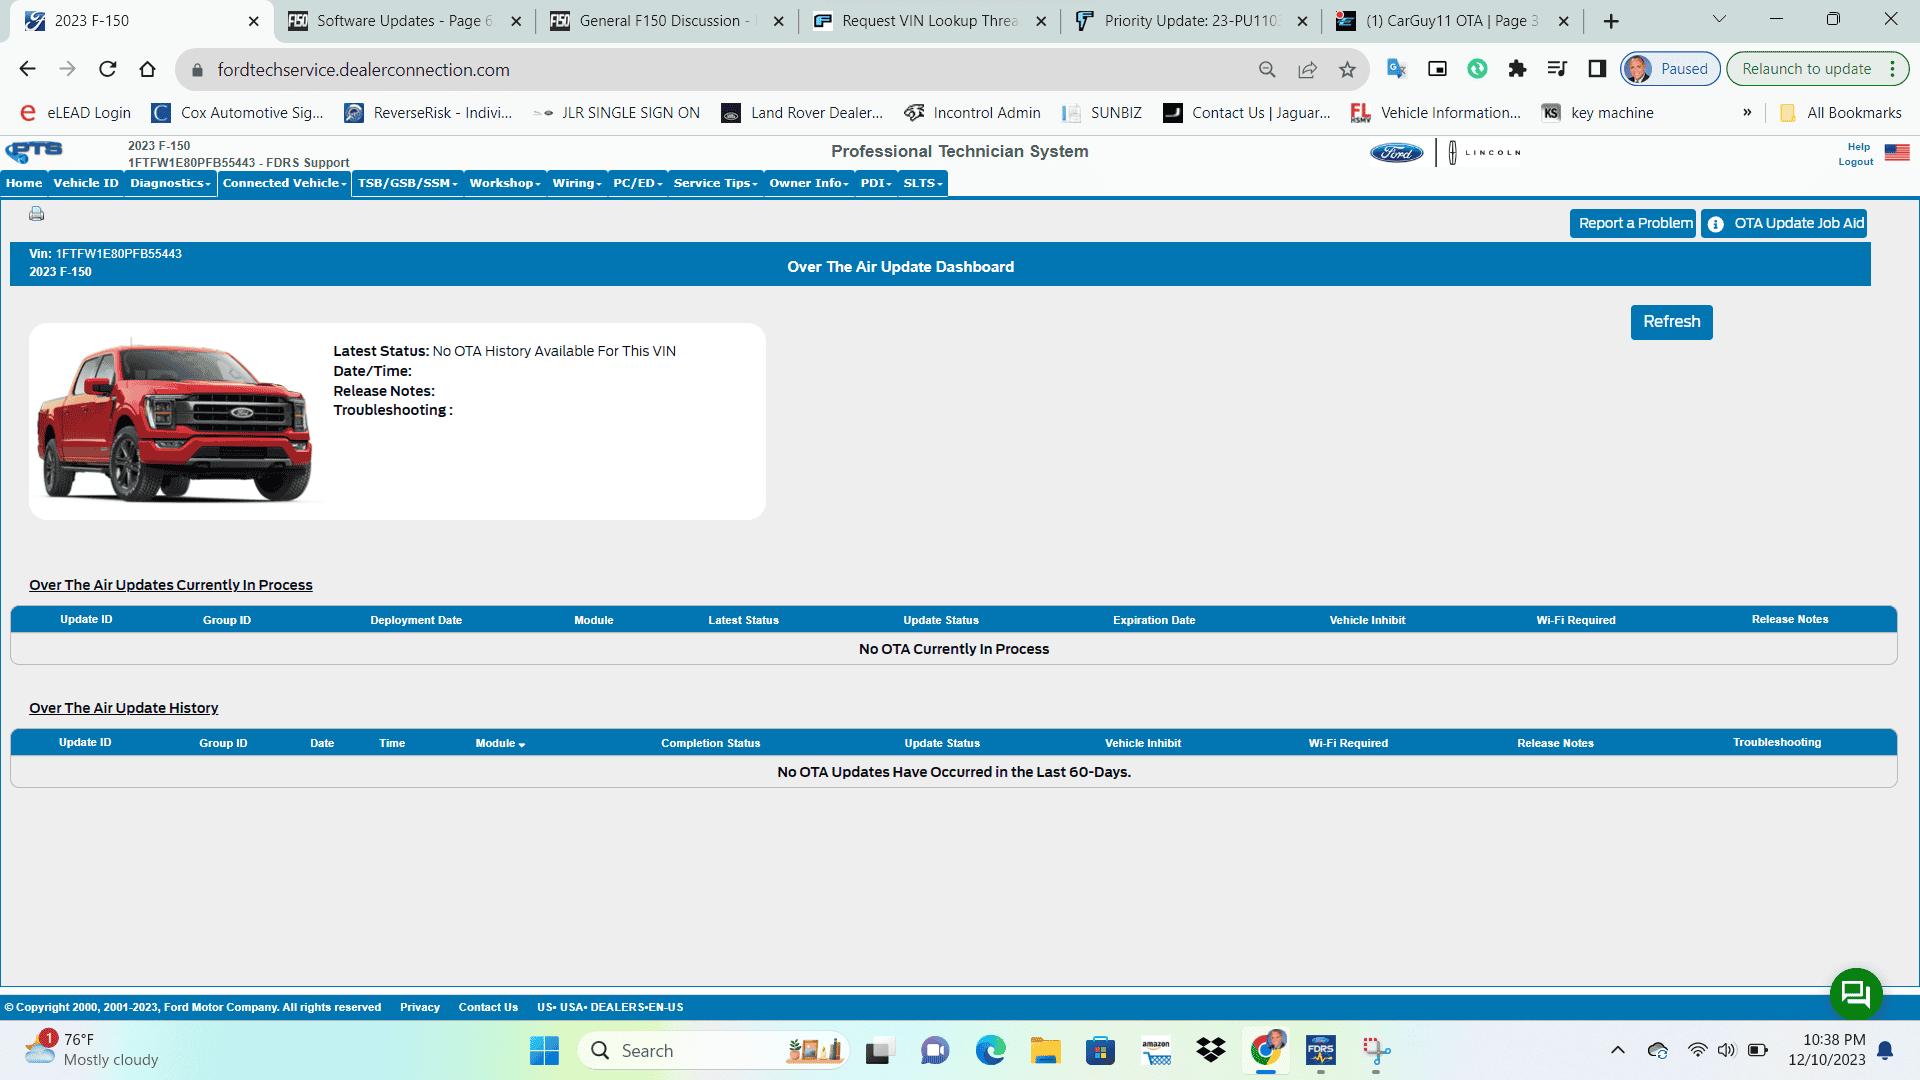Image resolution: width=1920 pixels, height=1080 pixels.
Task: Open the Extensions puzzle icon
Action: pyautogui.click(x=1517, y=69)
